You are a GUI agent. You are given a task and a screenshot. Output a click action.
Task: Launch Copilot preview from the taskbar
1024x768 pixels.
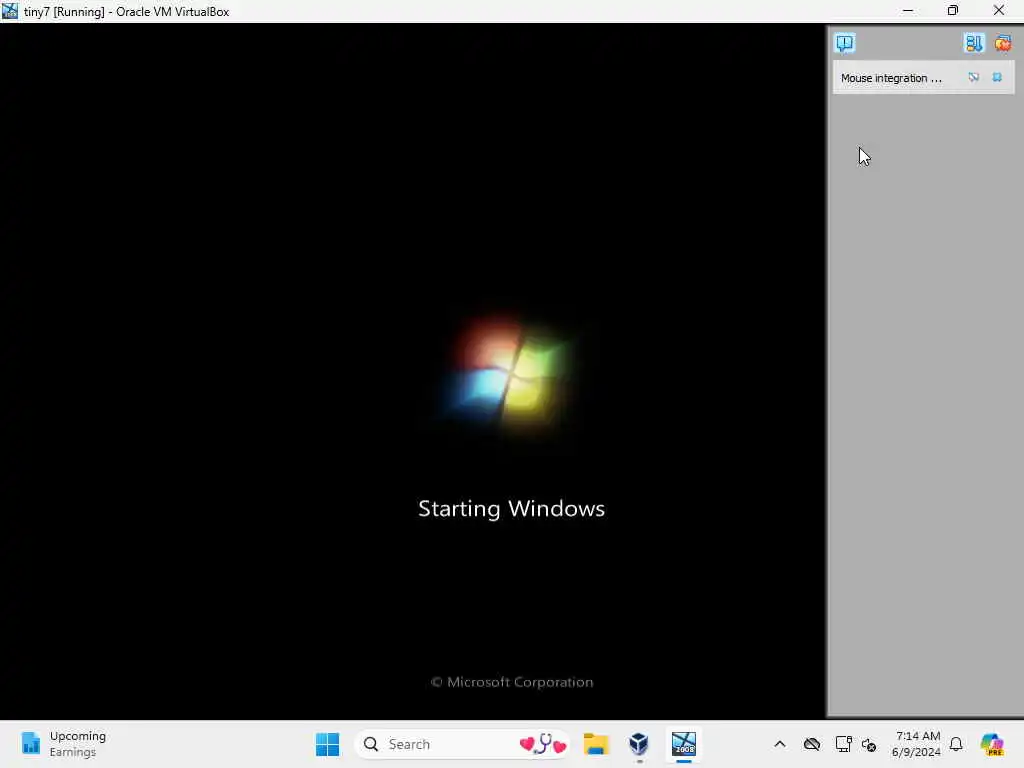point(992,744)
